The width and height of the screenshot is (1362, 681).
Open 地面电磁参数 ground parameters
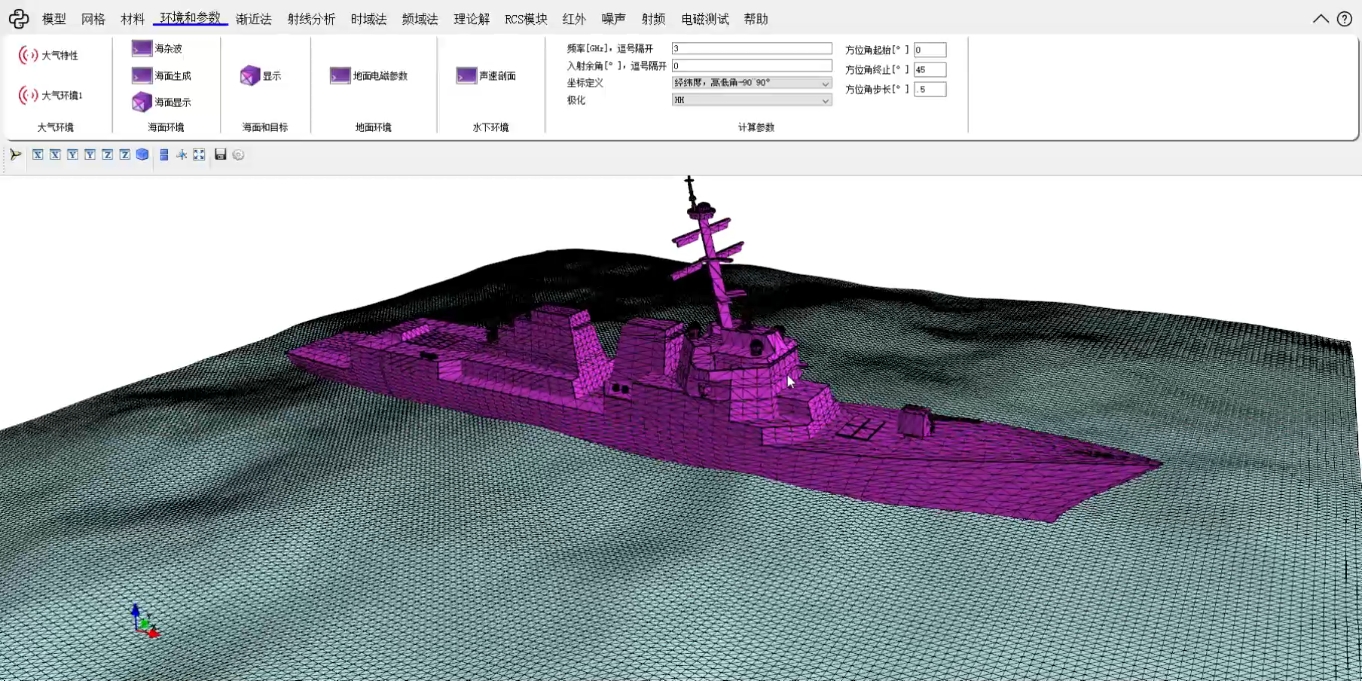tap(340, 76)
